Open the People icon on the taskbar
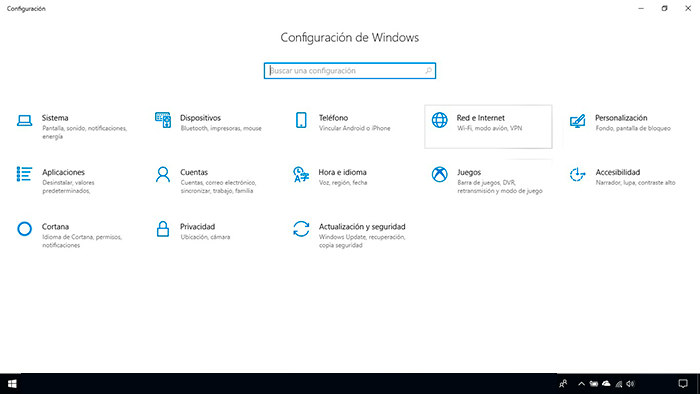Screen dimensions: 700x394 [563, 384]
